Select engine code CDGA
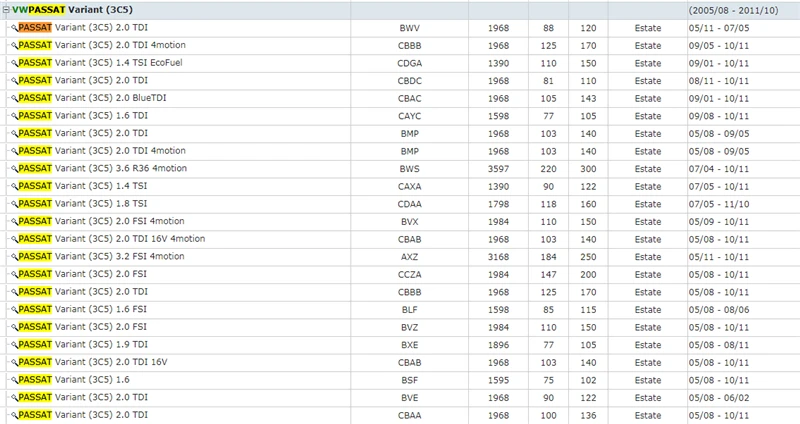The height and width of the screenshot is (424, 800). (x=410, y=63)
